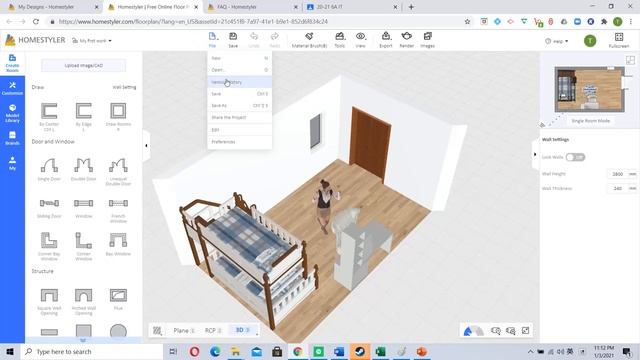
Task: Choose Version History in File menu
Action: (x=239, y=82)
